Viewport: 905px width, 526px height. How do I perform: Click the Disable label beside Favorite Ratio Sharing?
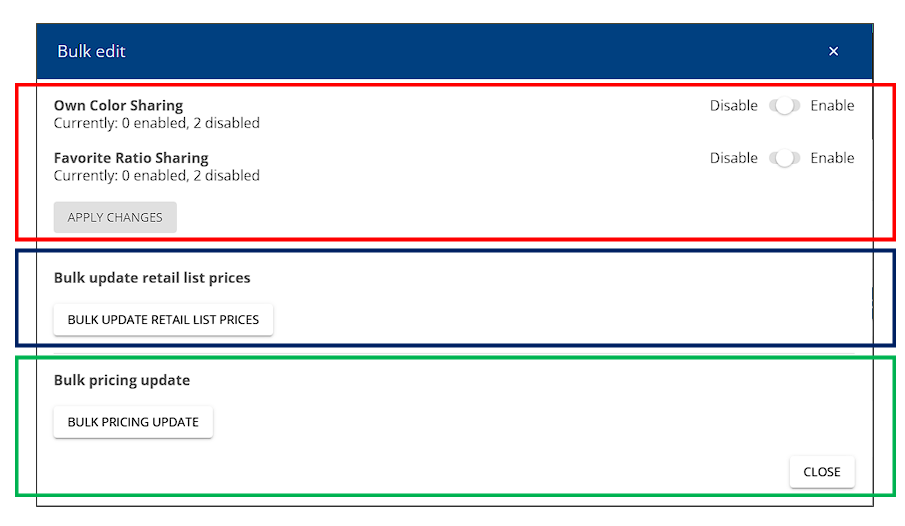[734, 158]
